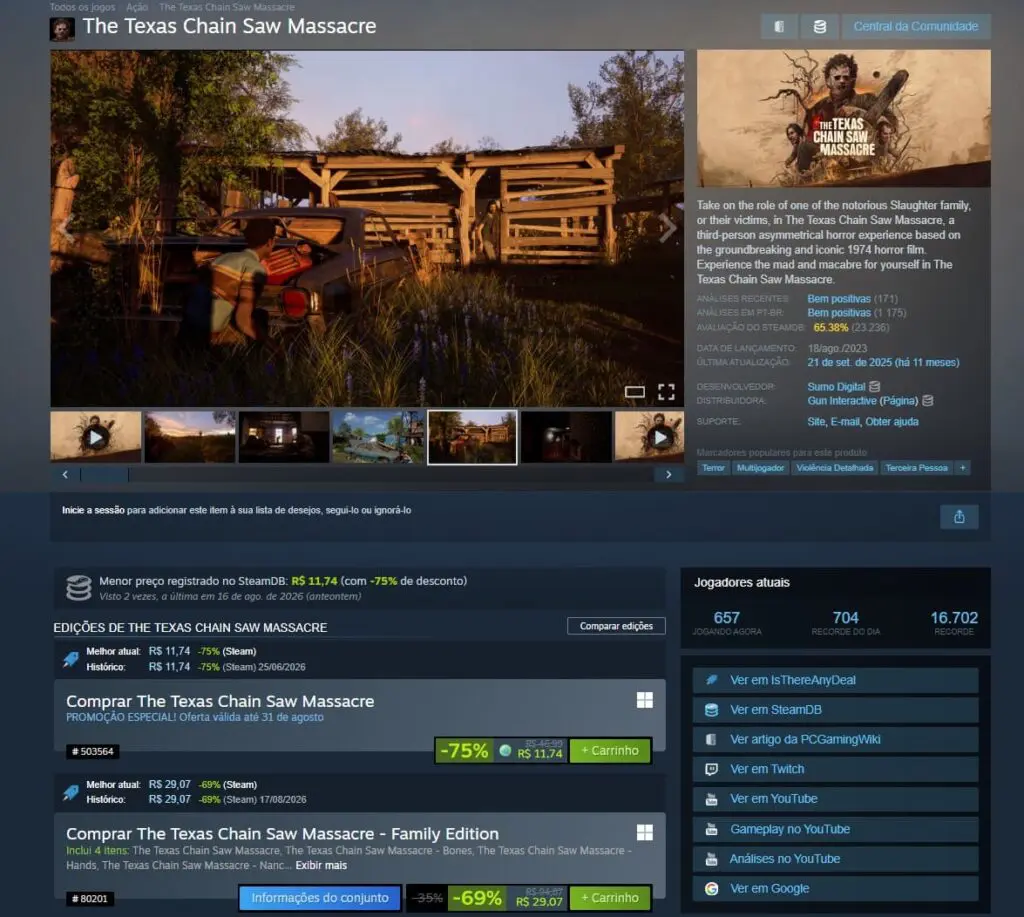Click Windows icon on Family Edition box
Viewport: 1024px width, 917px height.
coord(645,832)
